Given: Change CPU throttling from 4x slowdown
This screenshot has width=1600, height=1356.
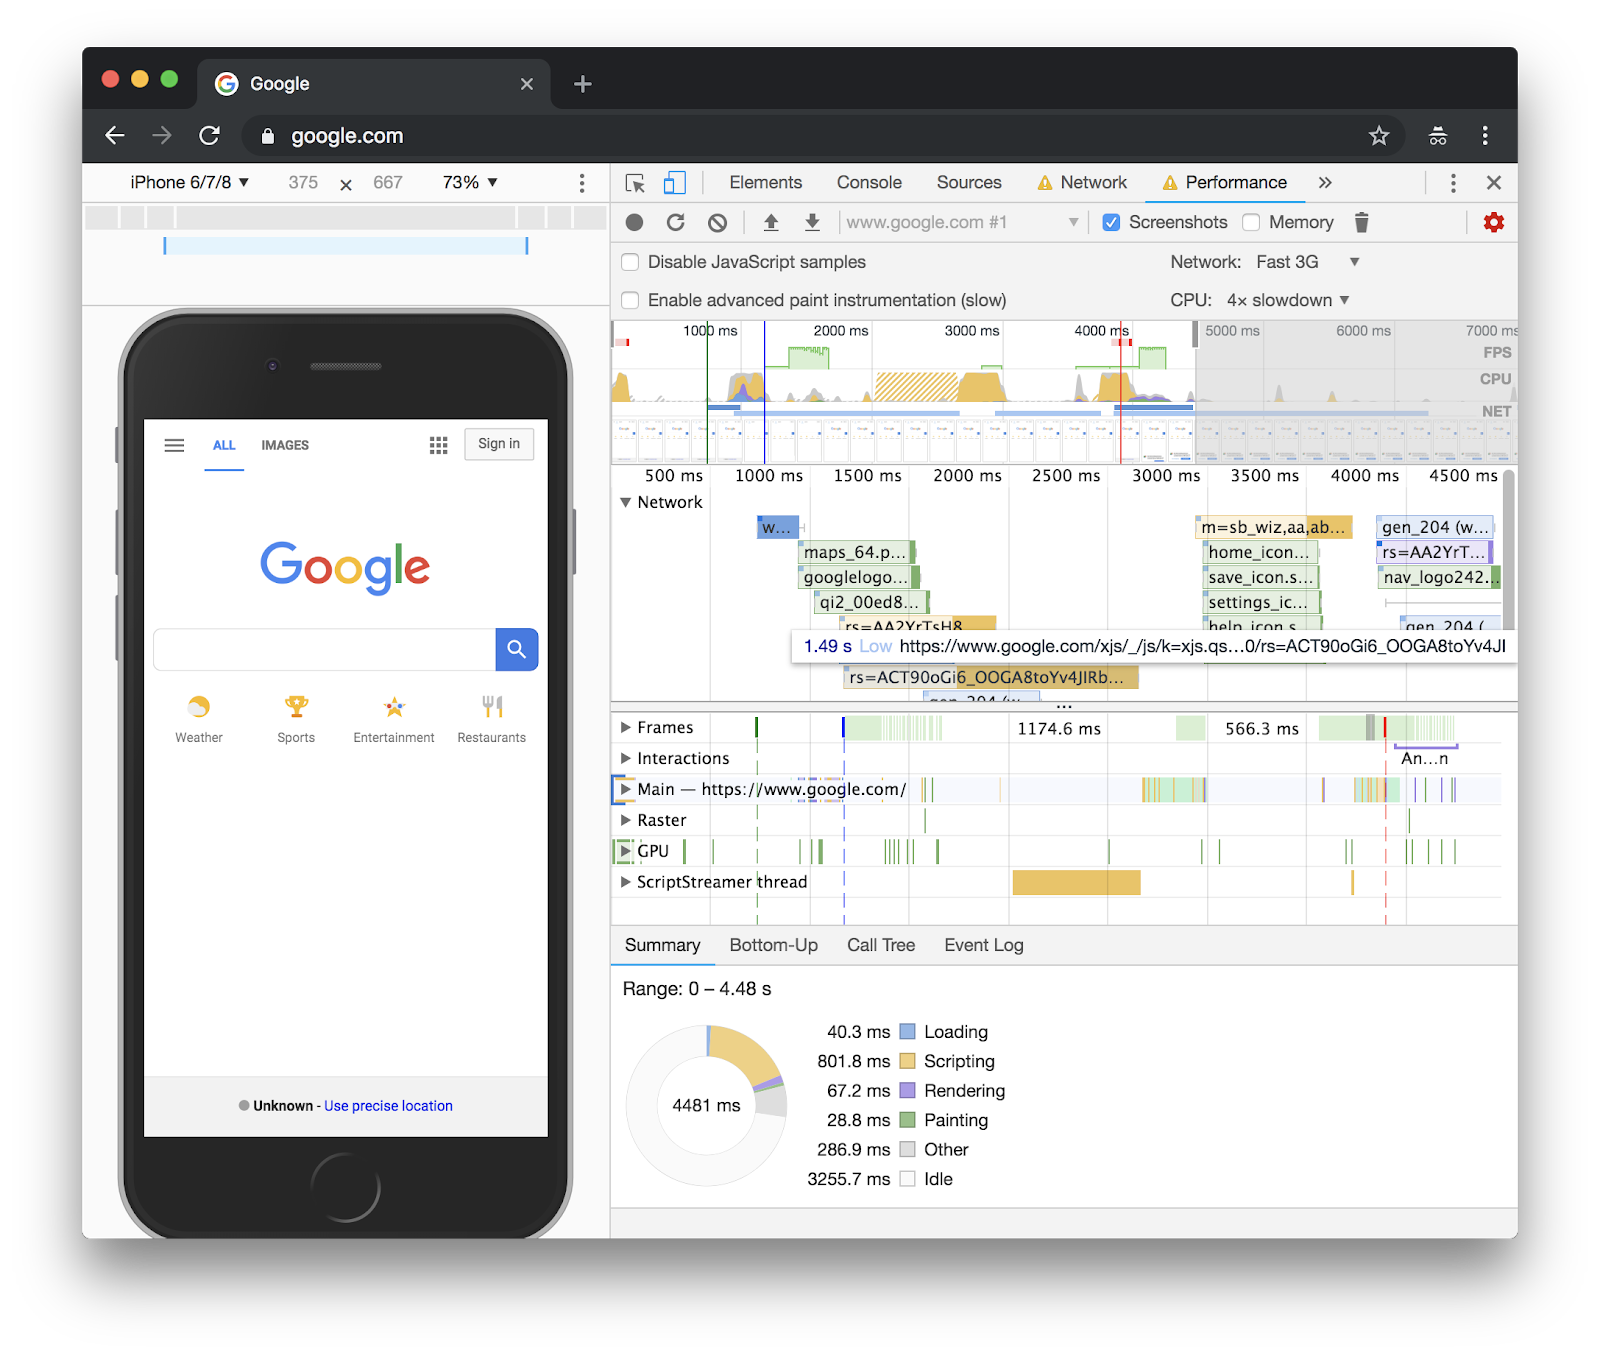Looking at the screenshot, I should [1288, 300].
